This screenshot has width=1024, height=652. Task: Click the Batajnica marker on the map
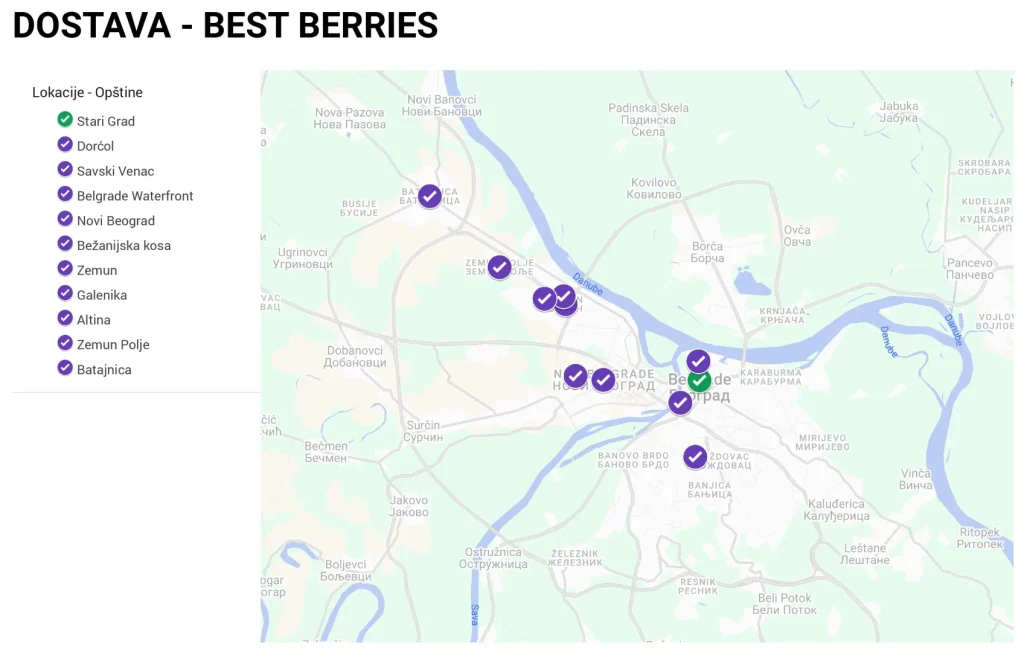429,196
